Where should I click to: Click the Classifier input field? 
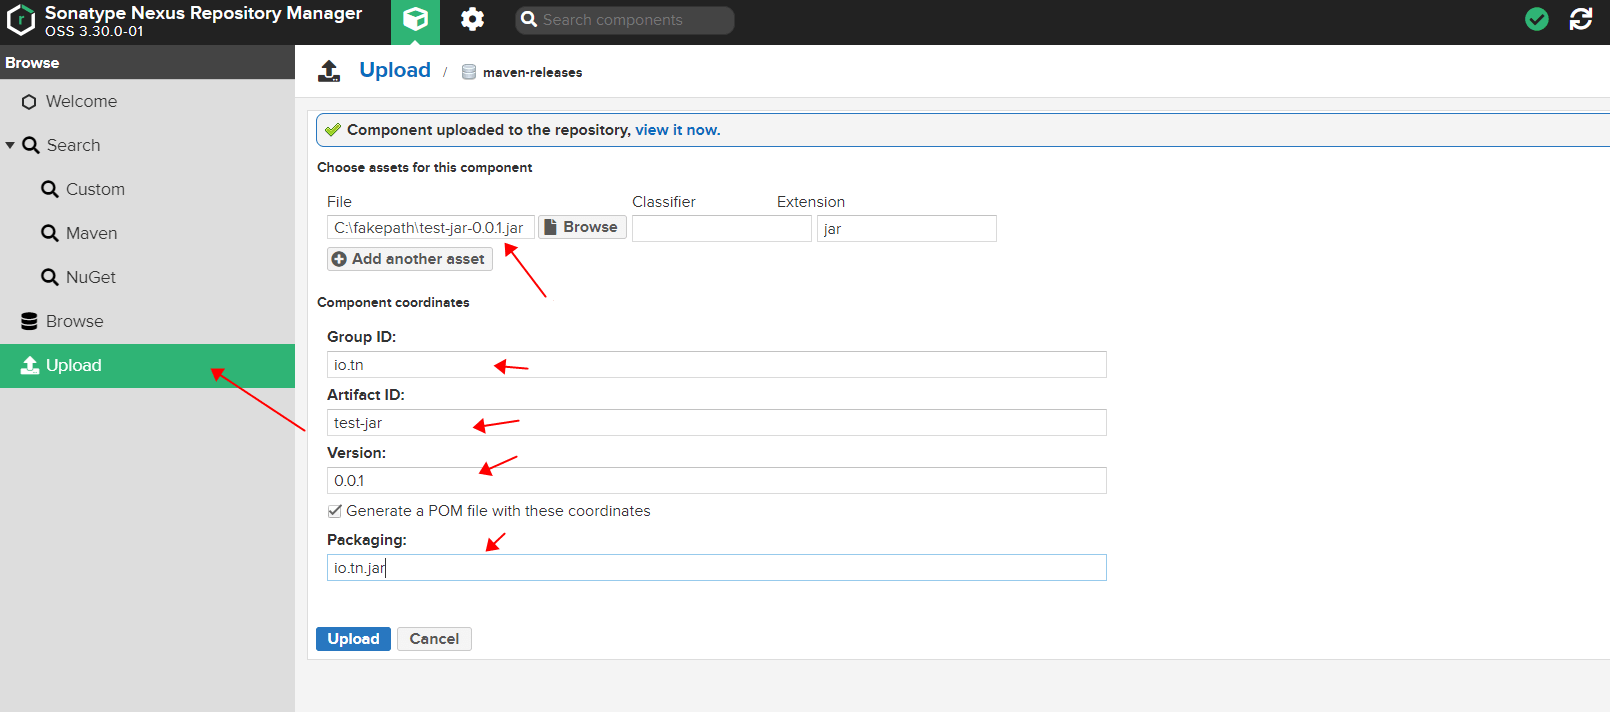[x=722, y=228]
